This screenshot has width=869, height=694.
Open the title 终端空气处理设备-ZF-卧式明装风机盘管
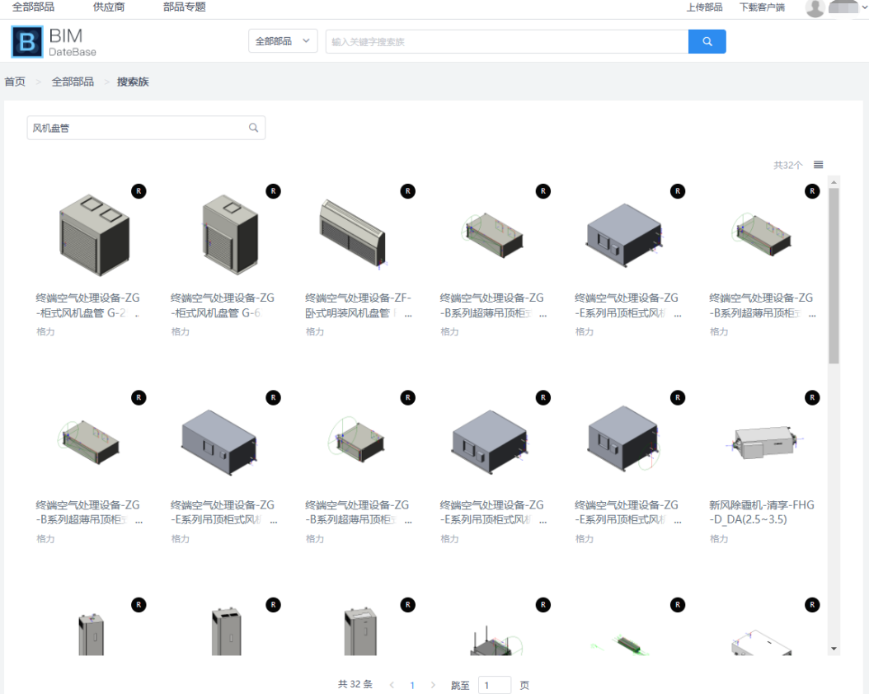pos(359,305)
